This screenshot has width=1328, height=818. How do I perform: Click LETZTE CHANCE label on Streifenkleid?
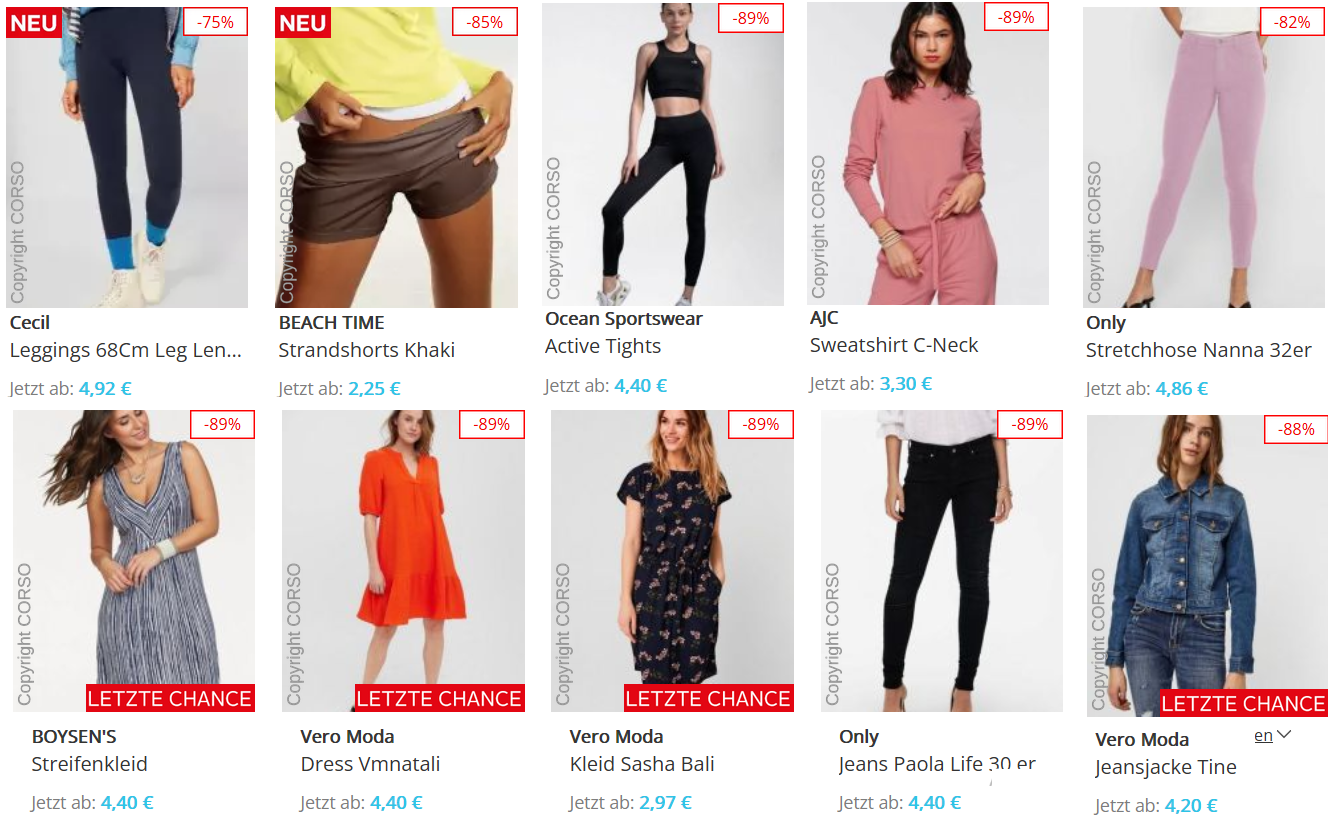[x=170, y=698]
